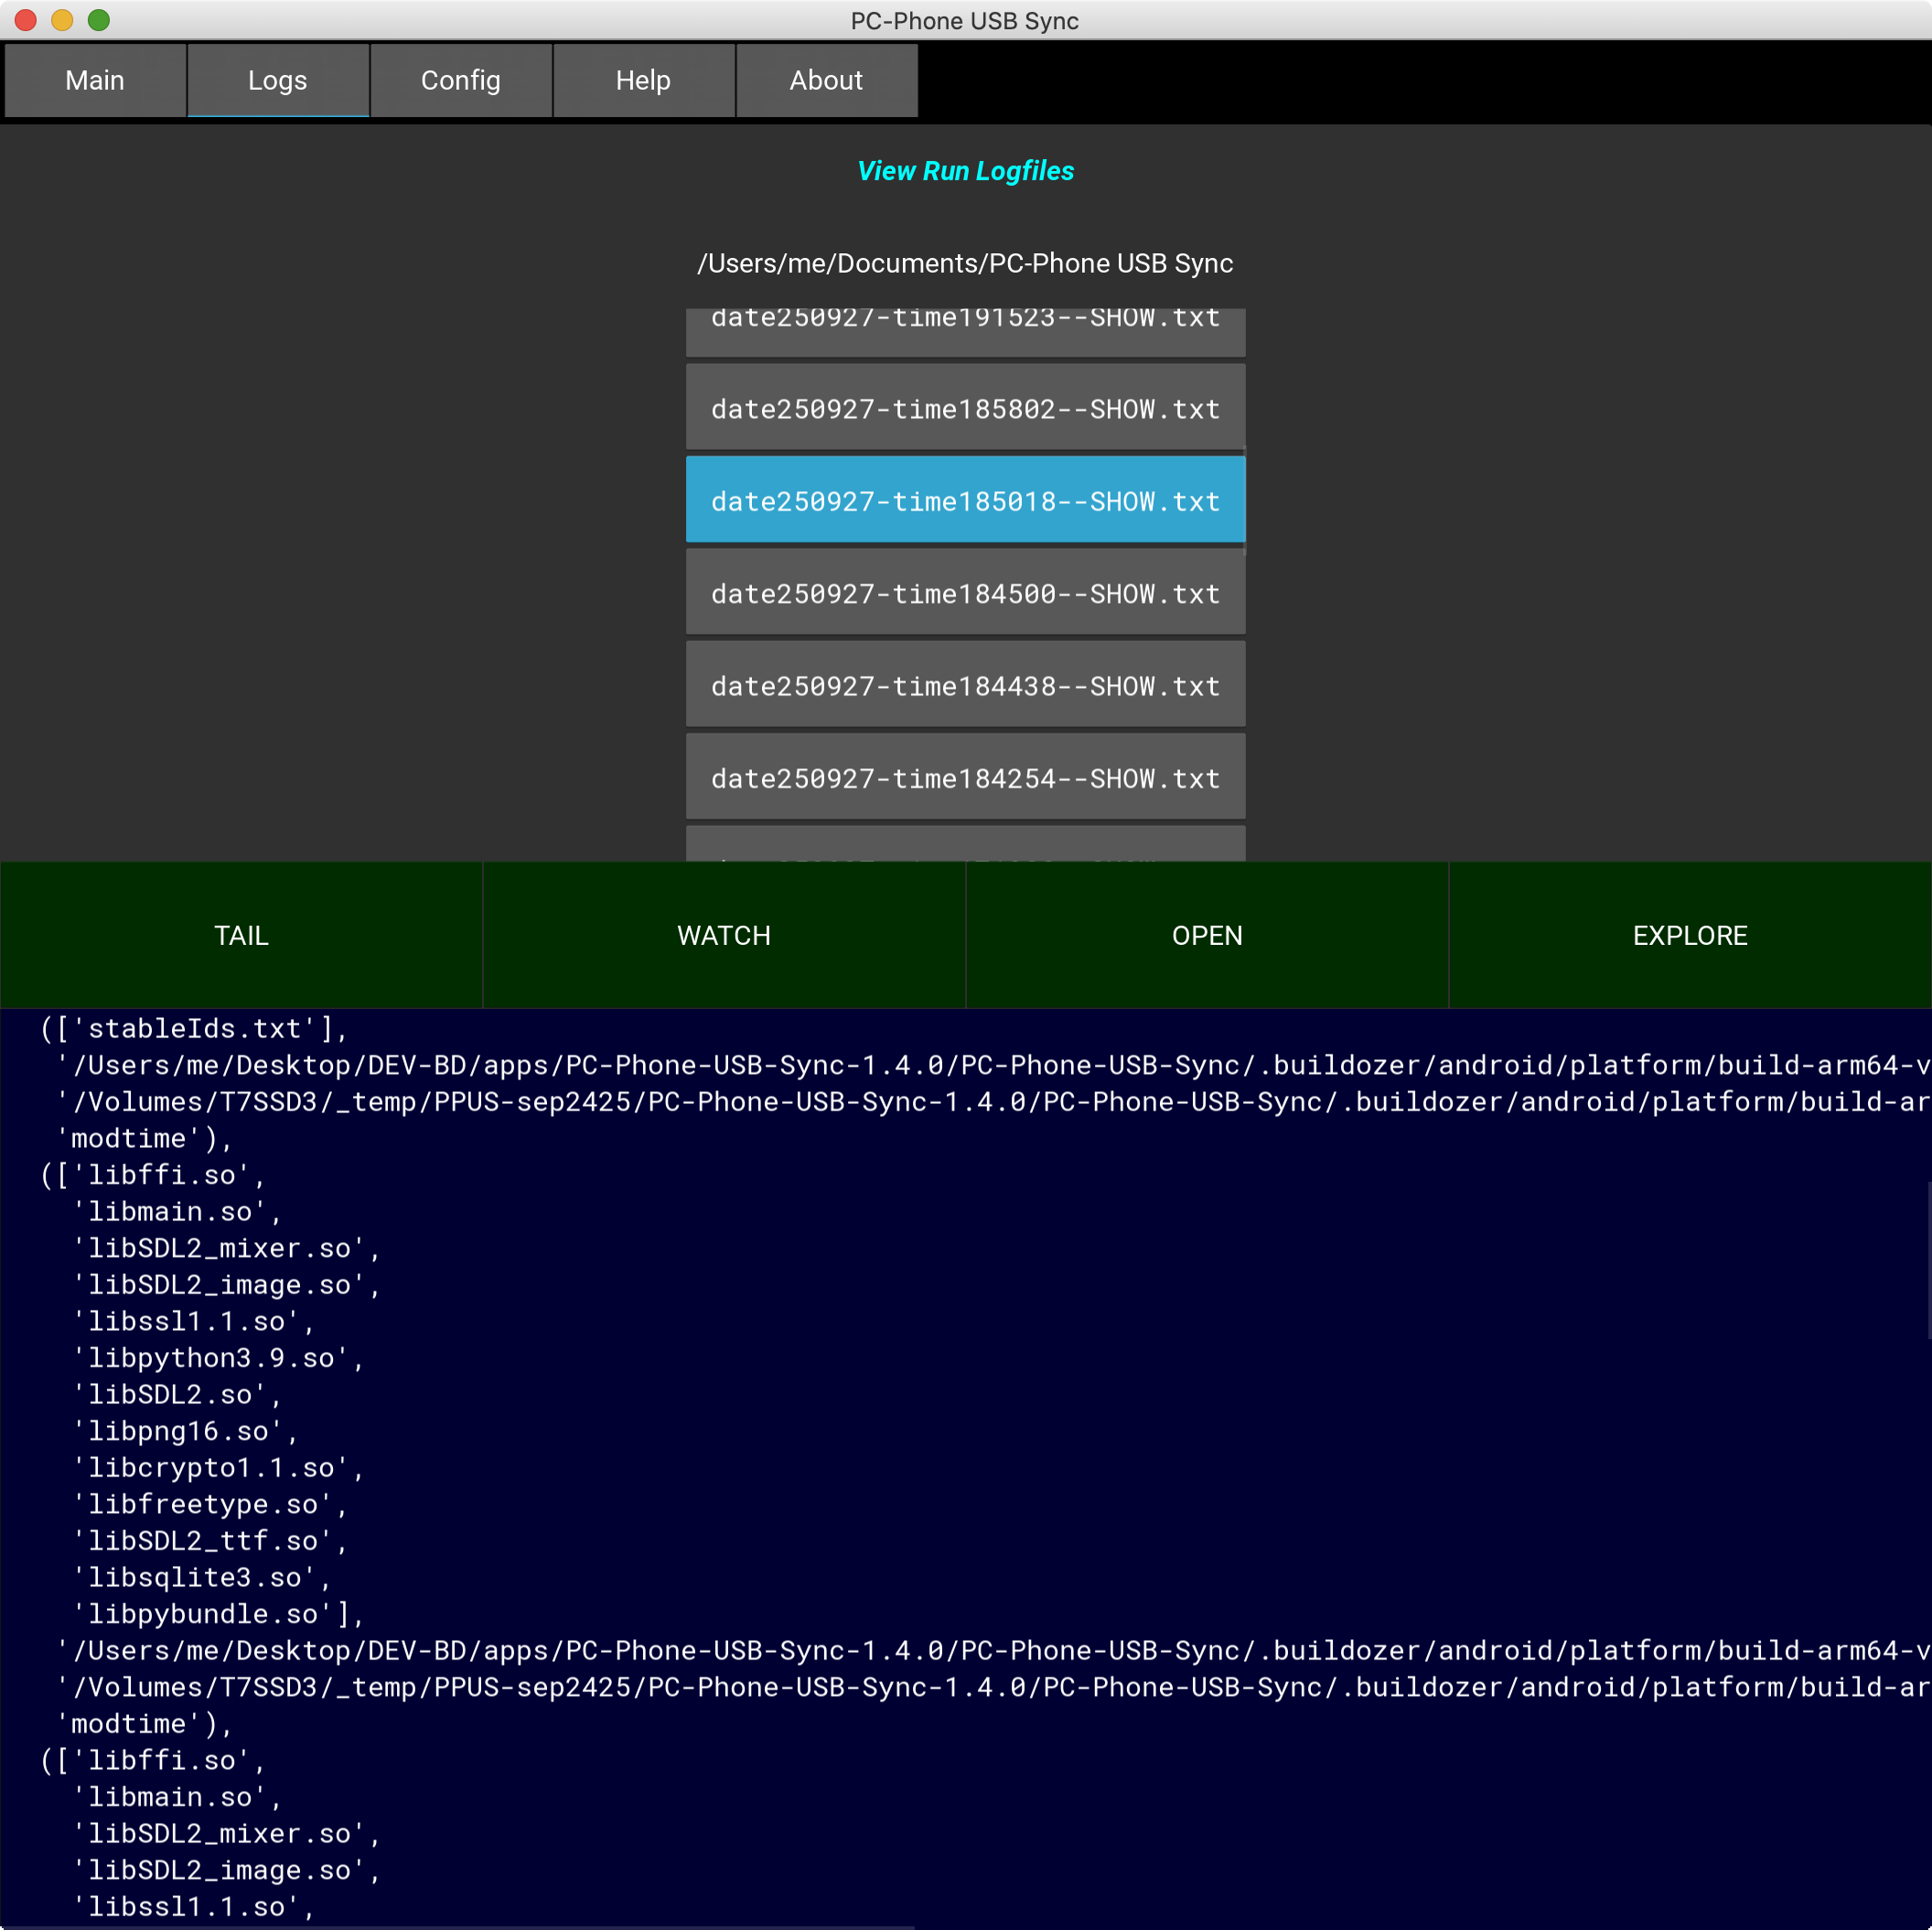Image resolution: width=1932 pixels, height=1930 pixels.
Task: Choose logfile date250927-time184500--SHOW.txt
Action: [x=965, y=594]
